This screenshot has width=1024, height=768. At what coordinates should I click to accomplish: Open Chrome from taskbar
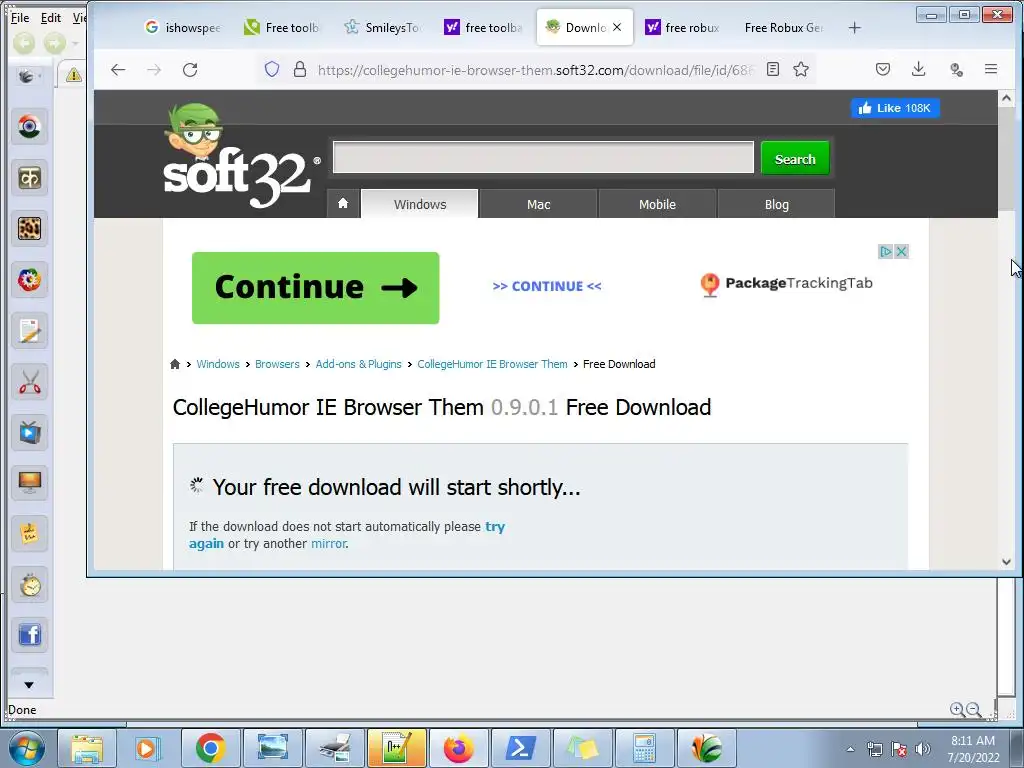pyautogui.click(x=210, y=748)
